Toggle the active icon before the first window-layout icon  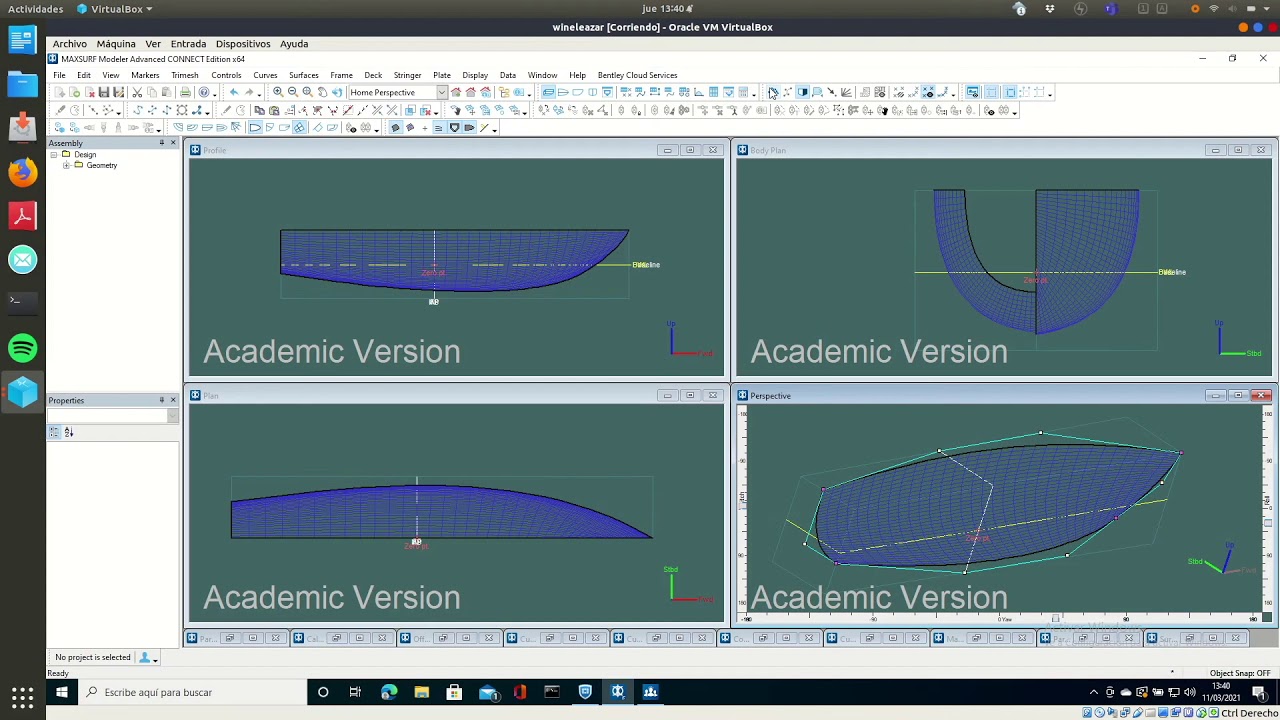point(973,92)
